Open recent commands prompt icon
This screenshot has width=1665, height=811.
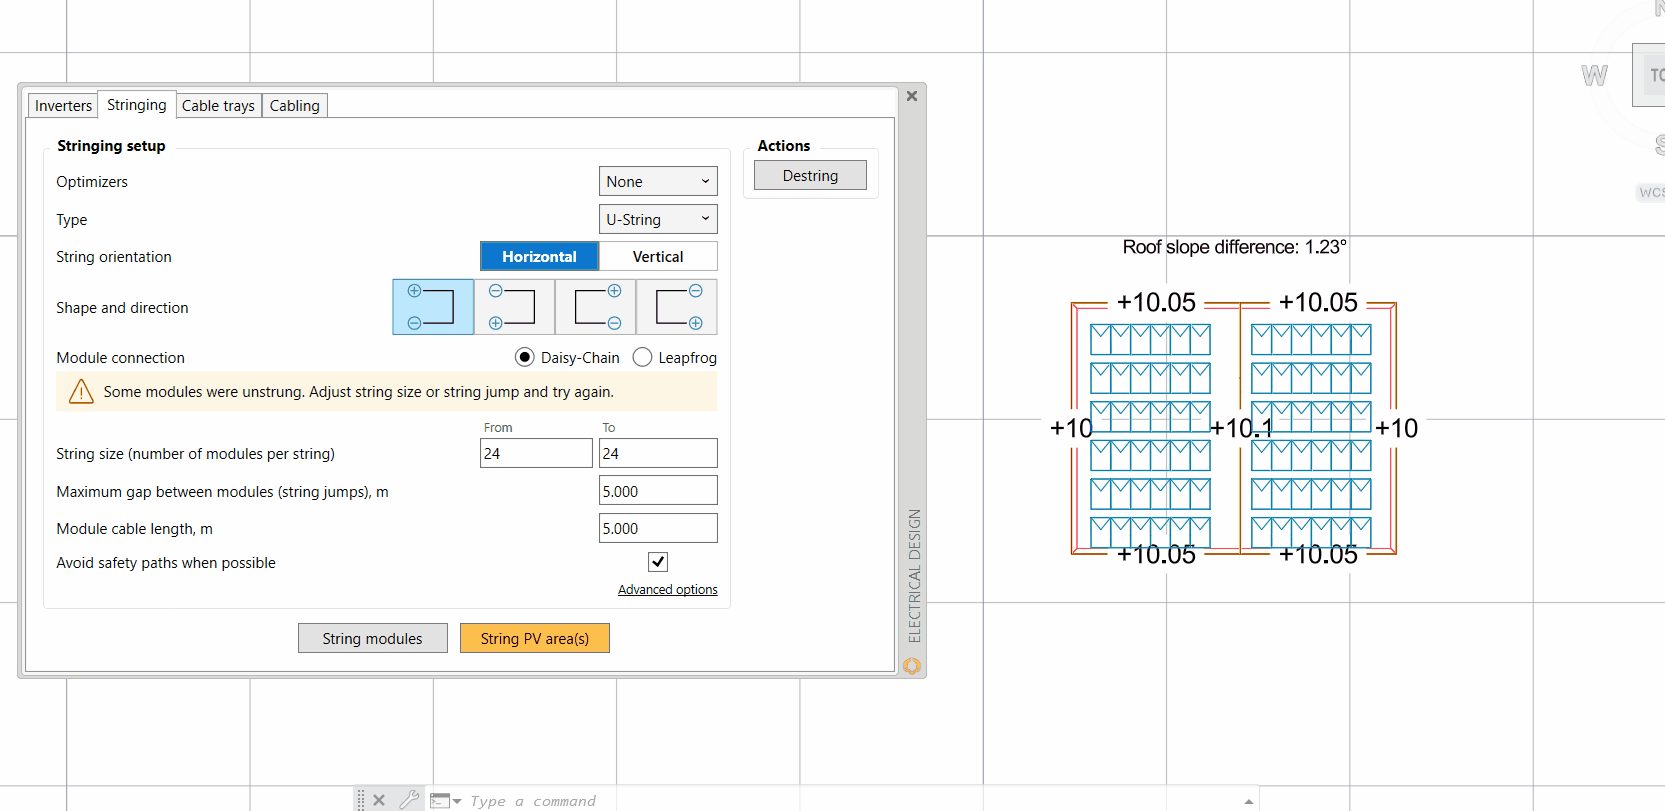[445, 800]
